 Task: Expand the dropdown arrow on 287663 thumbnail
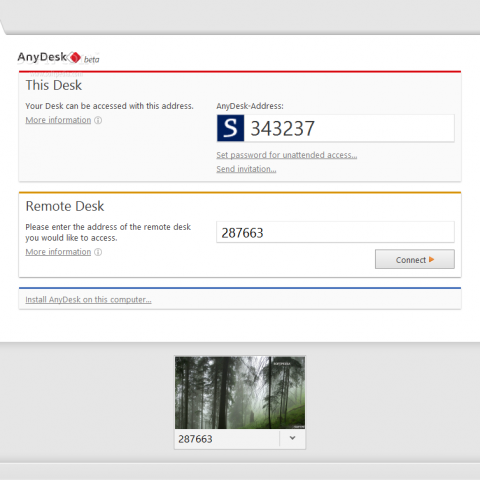click(x=292, y=438)
